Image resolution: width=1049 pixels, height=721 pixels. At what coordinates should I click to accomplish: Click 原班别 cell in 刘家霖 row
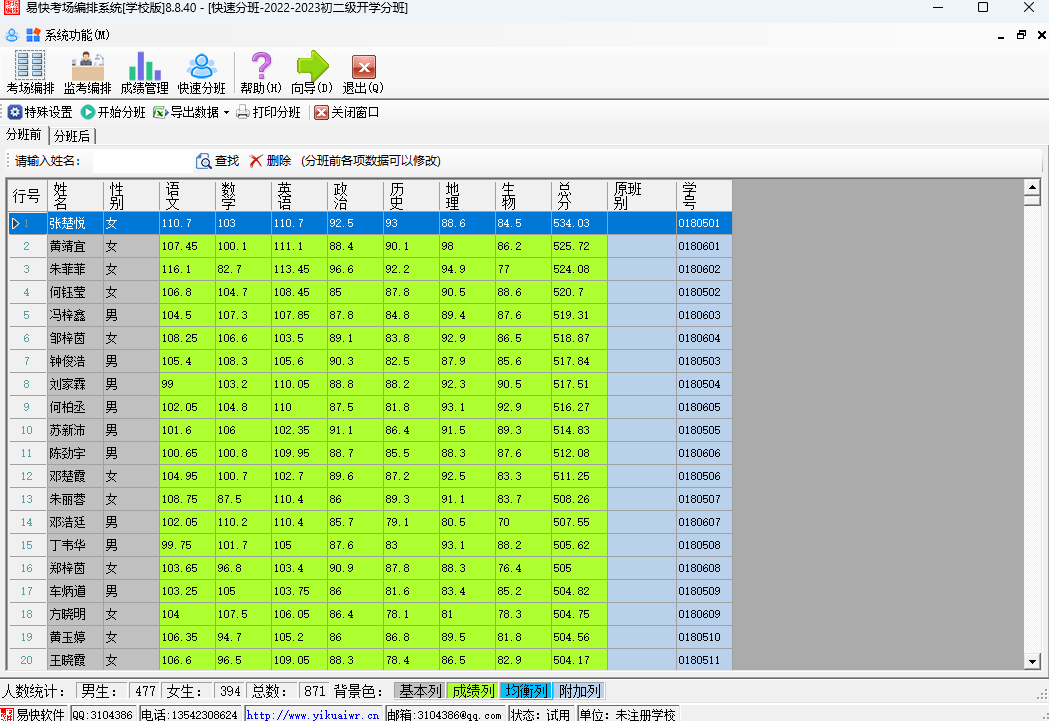642,385
